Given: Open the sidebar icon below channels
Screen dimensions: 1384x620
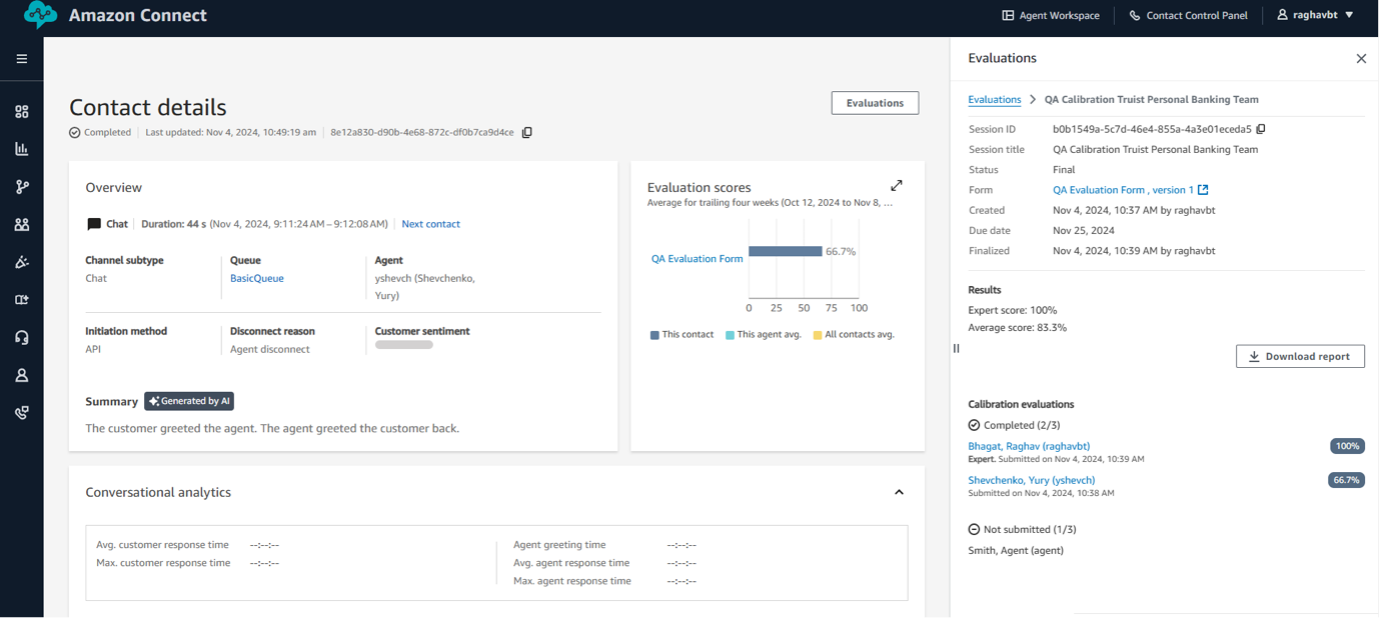Looking at the screenshot, I should pyautogui.click(x=21, y=300).
